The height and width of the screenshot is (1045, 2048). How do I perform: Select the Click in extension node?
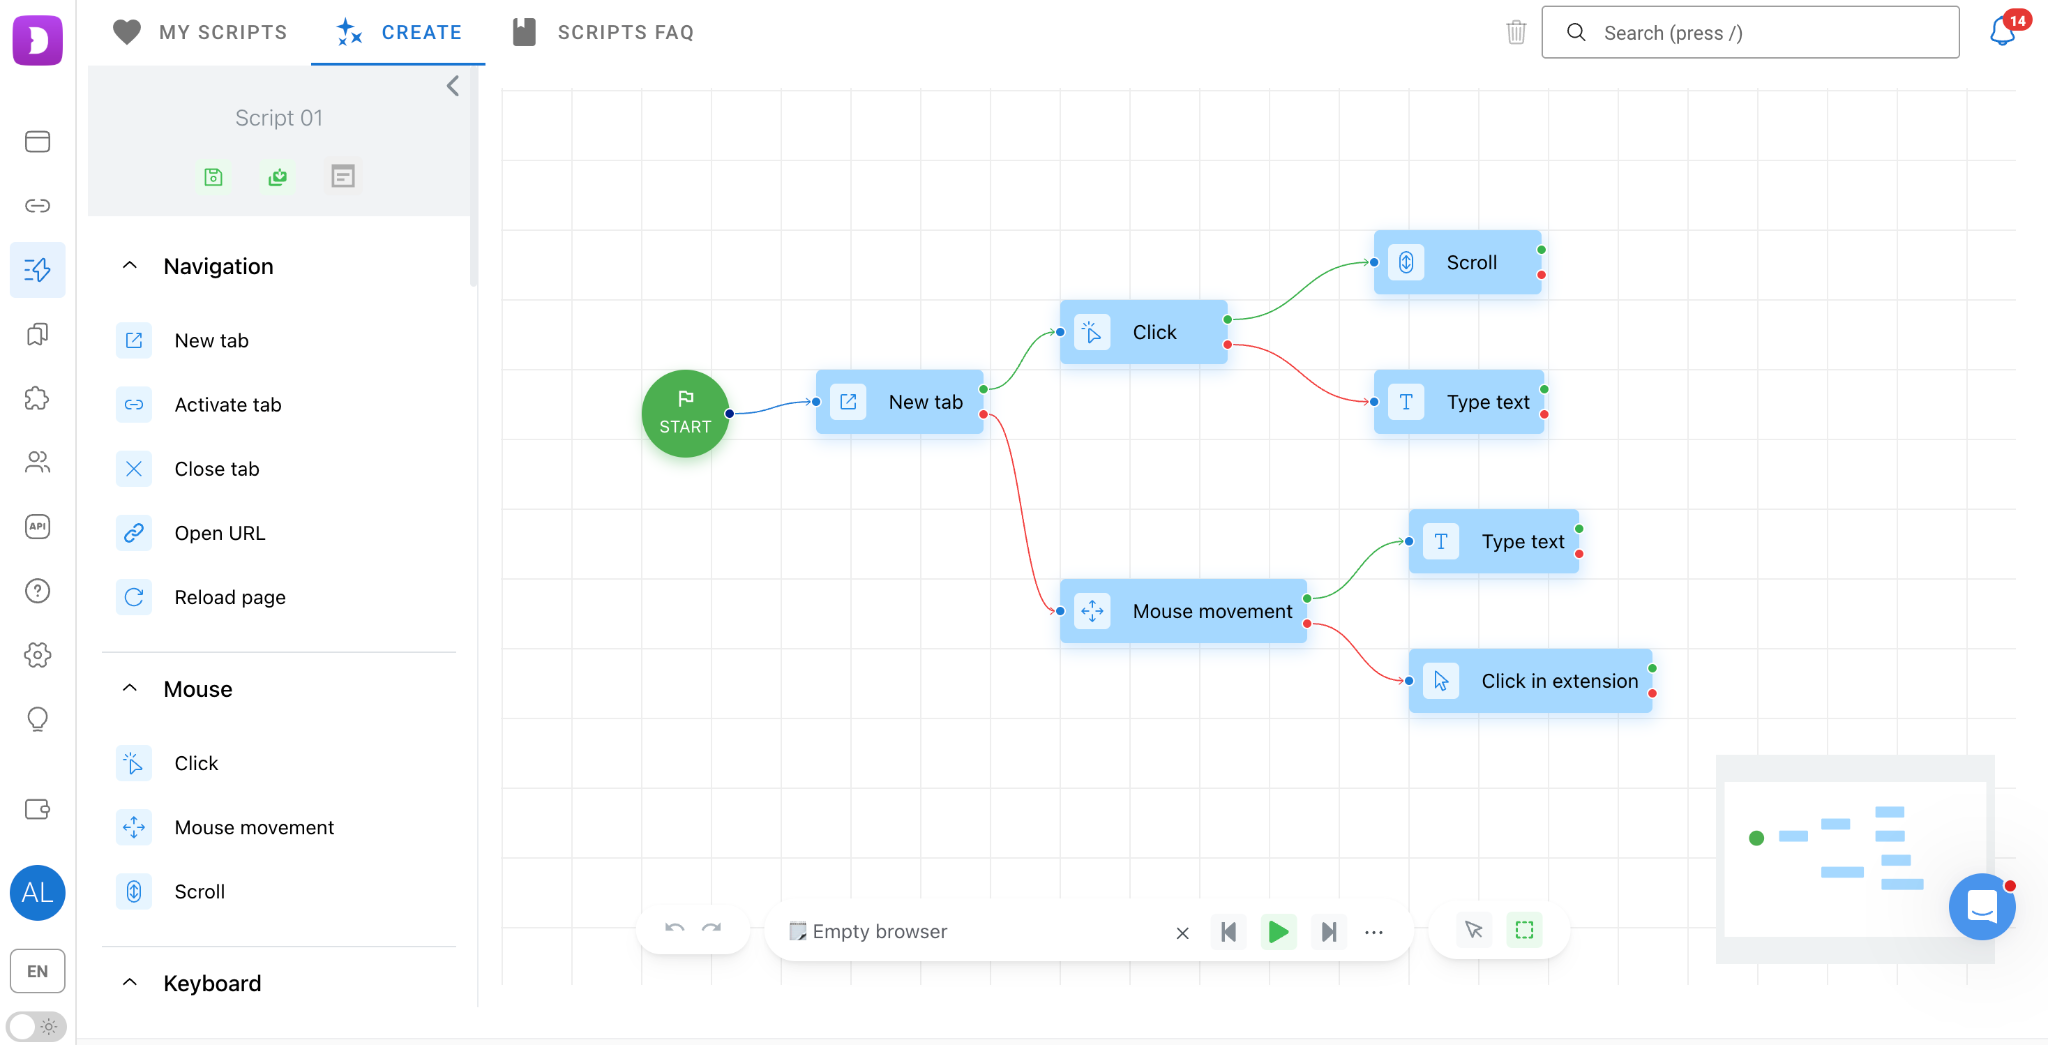tap(1531, 681)
